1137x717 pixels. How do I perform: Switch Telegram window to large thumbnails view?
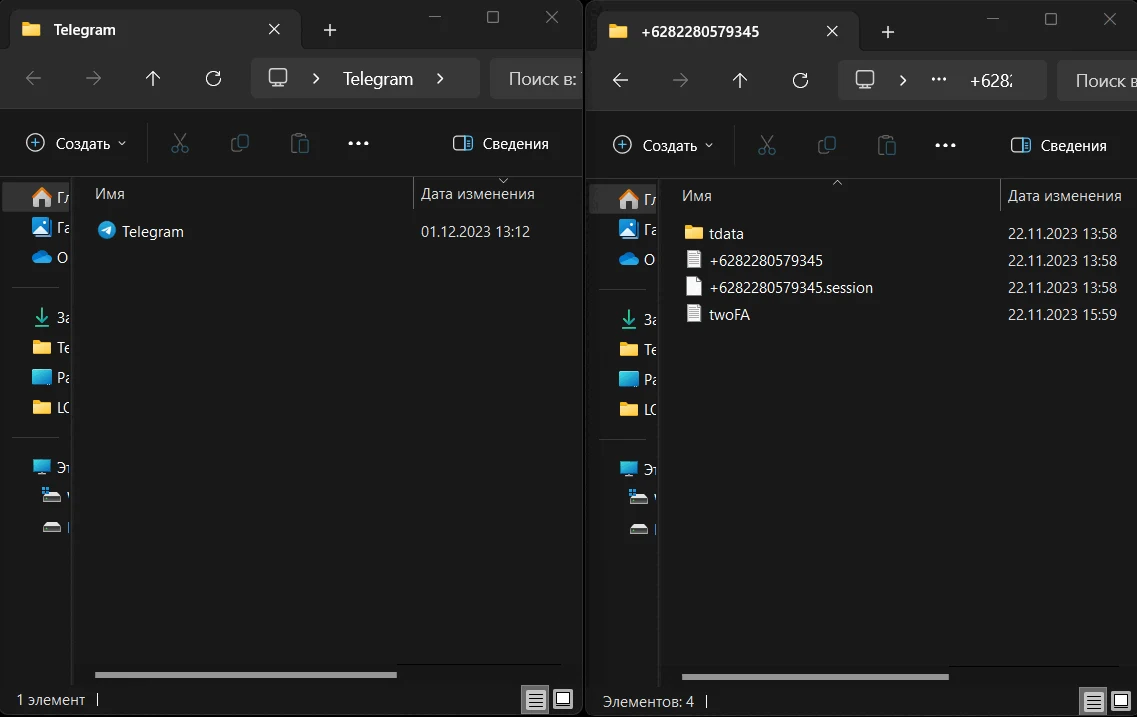click(x=563, y=700)
